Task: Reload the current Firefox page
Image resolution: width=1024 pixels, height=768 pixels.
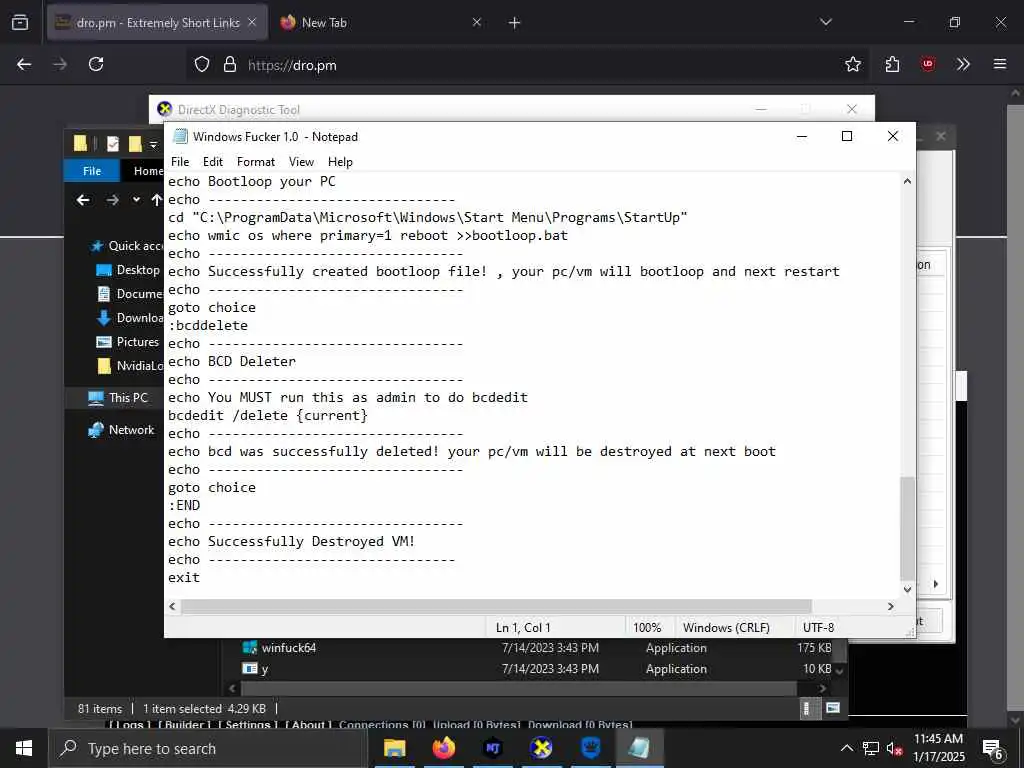Action: [x=96, y=64]
